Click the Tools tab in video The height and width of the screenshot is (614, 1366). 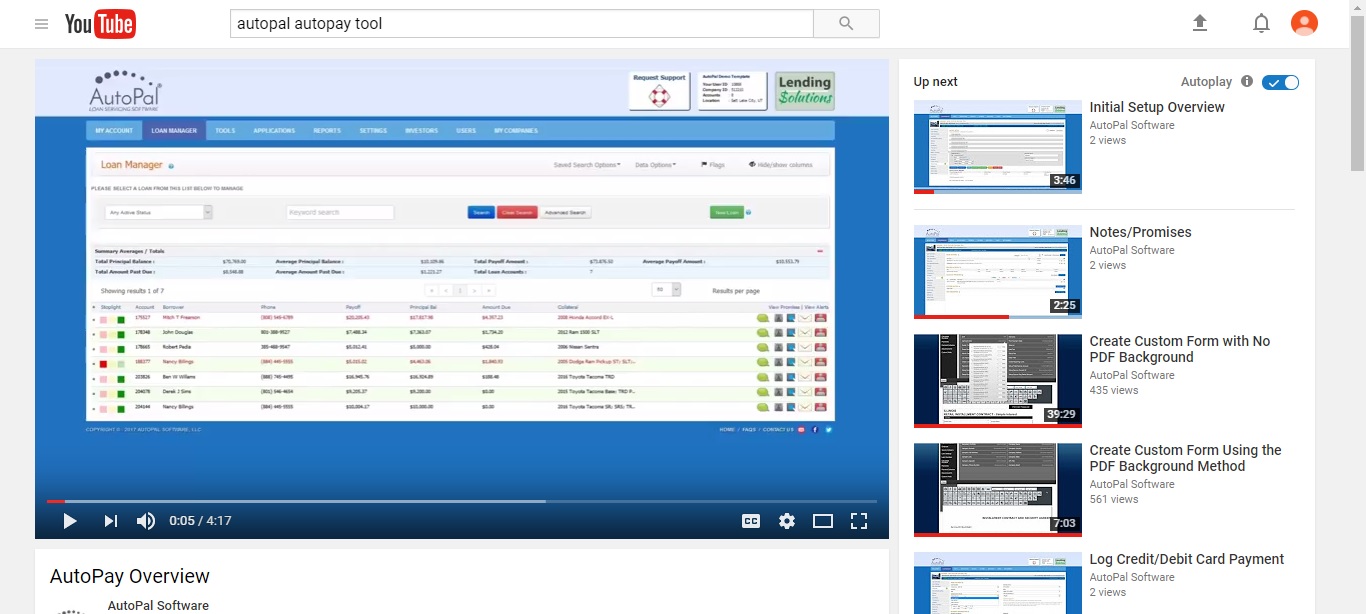tap(225, 130)
